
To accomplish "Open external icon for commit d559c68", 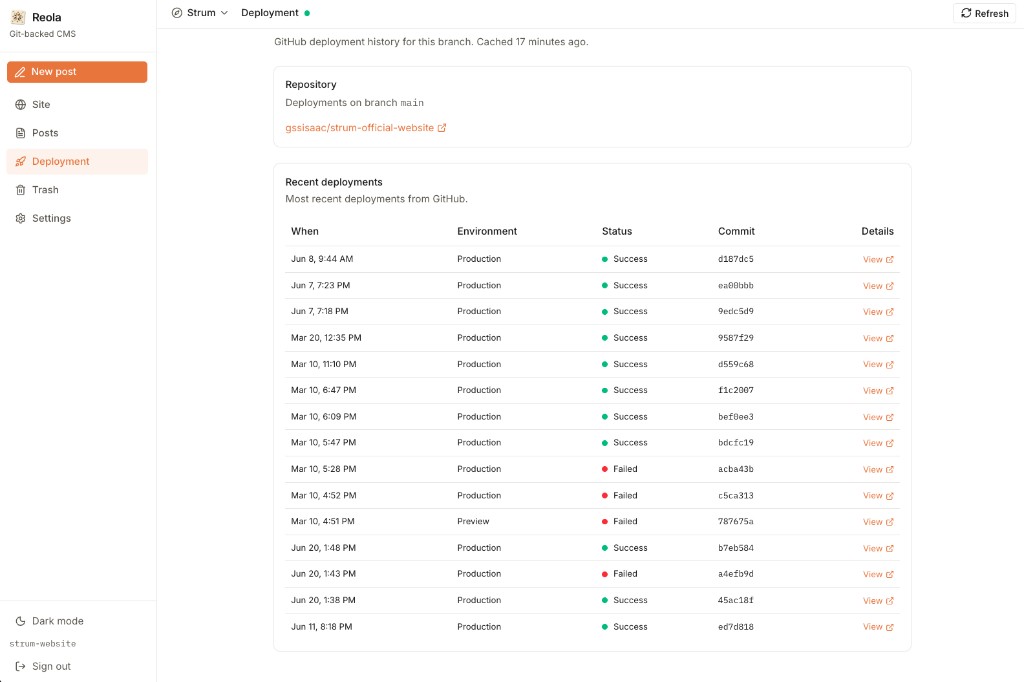I will coord(889,365).
